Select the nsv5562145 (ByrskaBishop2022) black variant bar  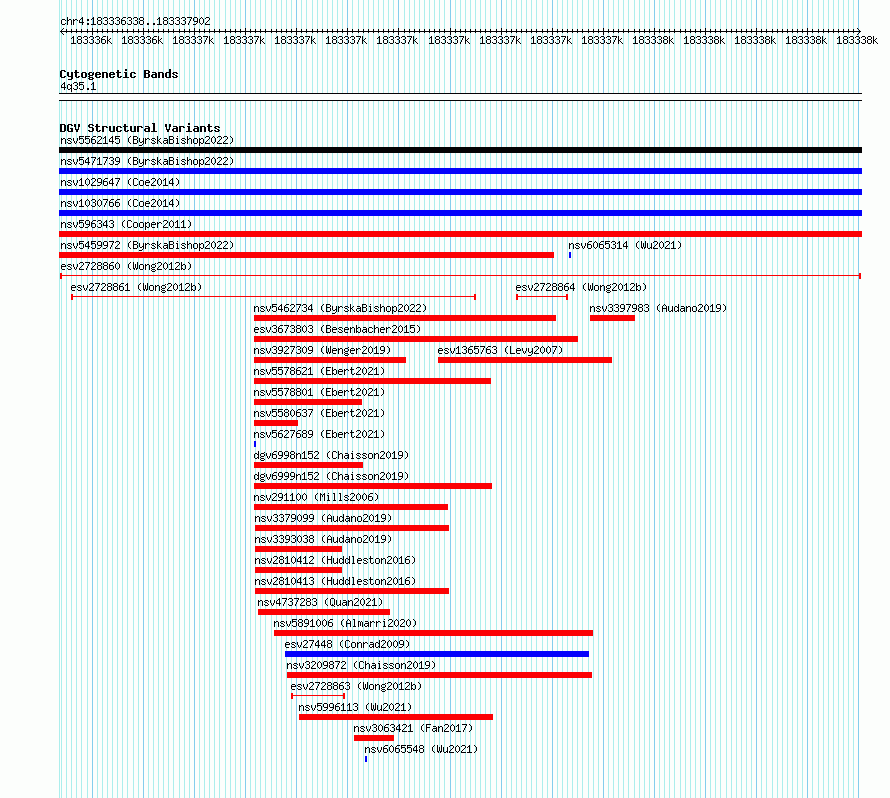[x=460, y=150]
